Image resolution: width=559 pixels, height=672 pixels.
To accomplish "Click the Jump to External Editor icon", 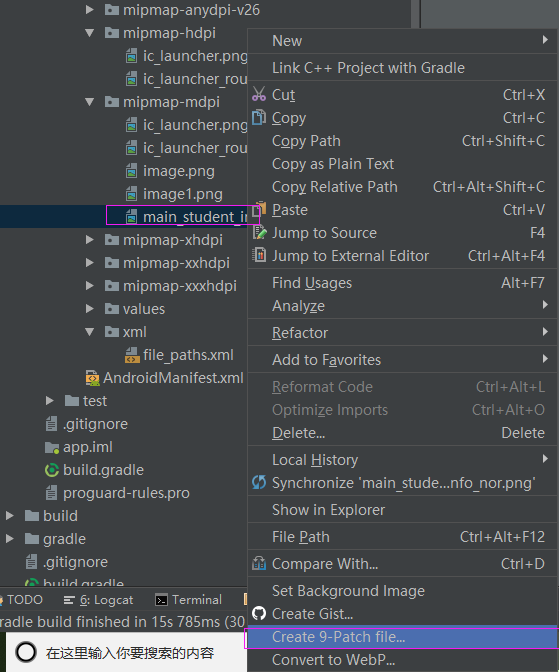I will [x=259, y=255].
